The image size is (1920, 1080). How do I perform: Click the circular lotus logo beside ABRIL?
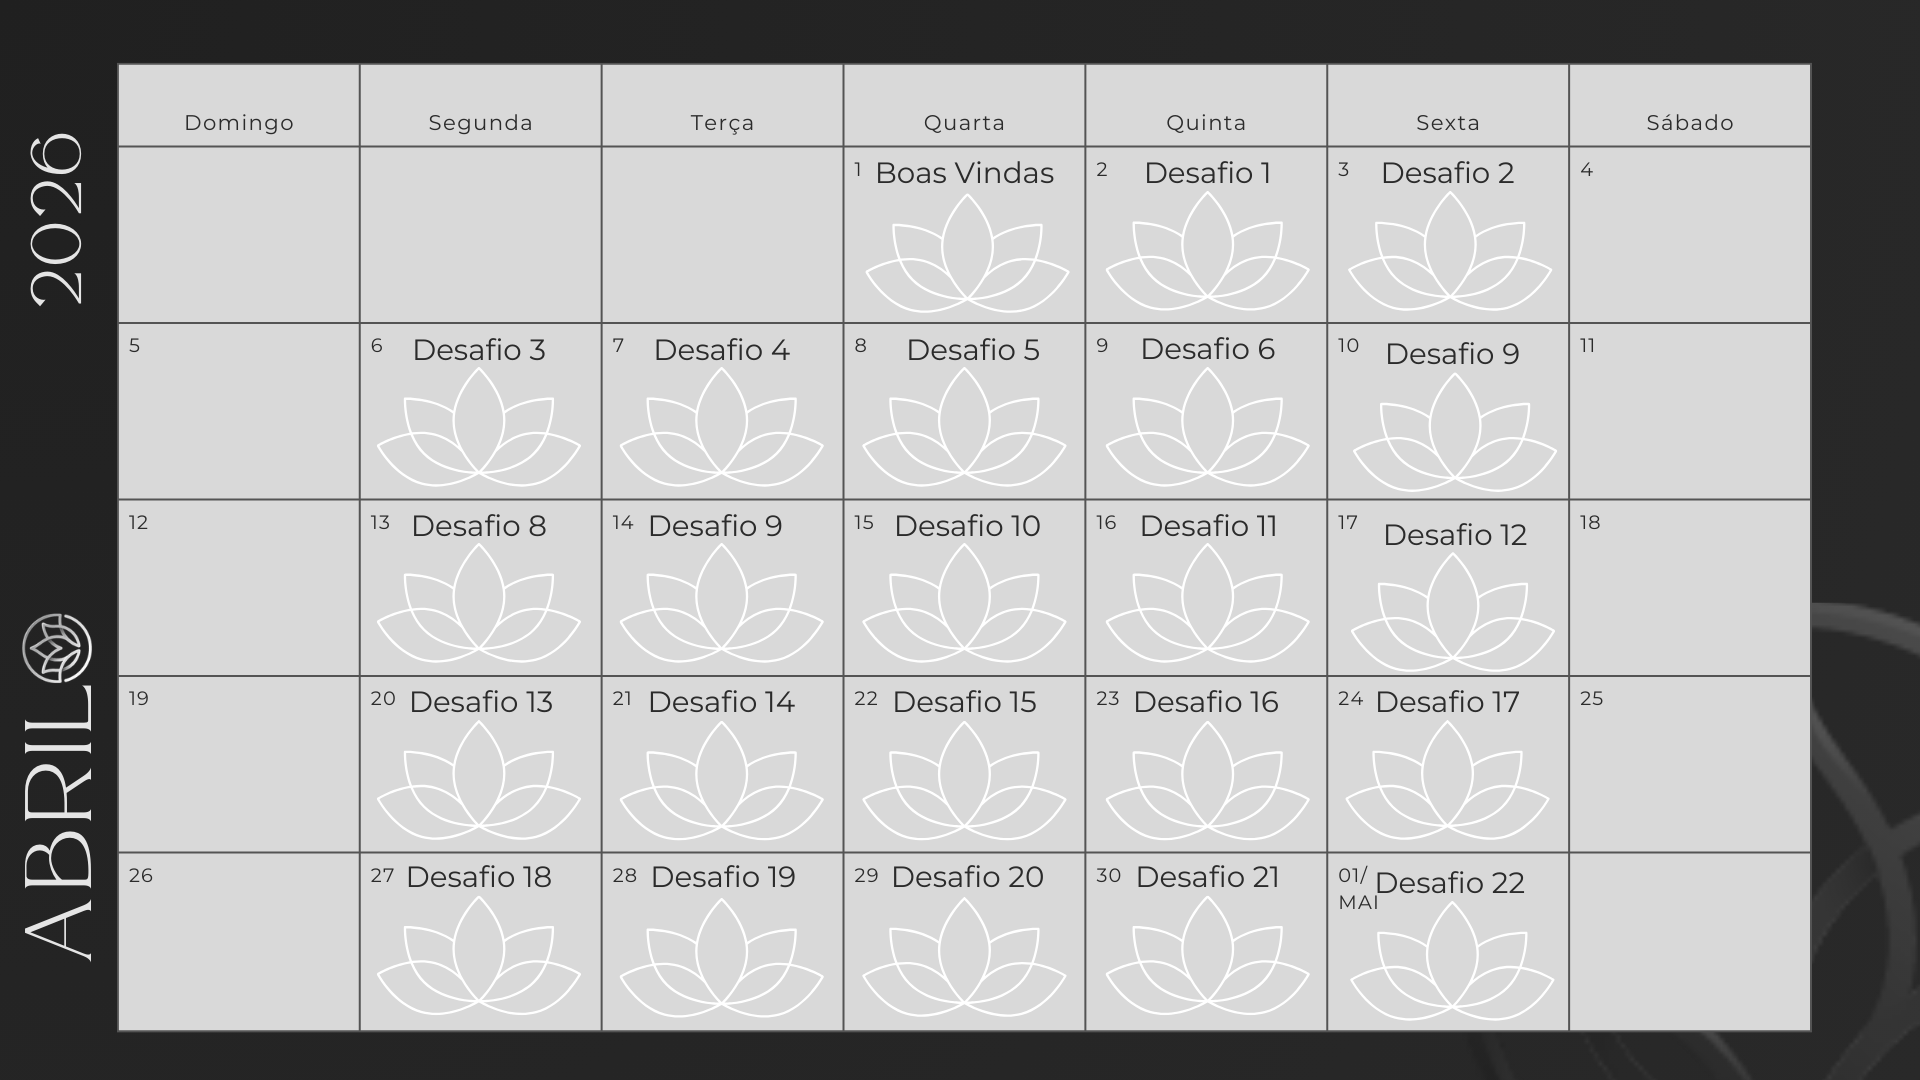point(57,649)
